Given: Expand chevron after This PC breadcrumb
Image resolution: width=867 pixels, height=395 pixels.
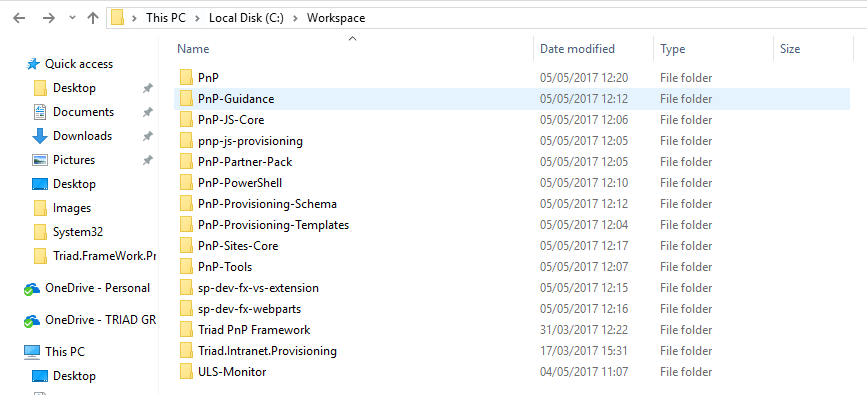Looking at the screenshot, I should (197, 18).
